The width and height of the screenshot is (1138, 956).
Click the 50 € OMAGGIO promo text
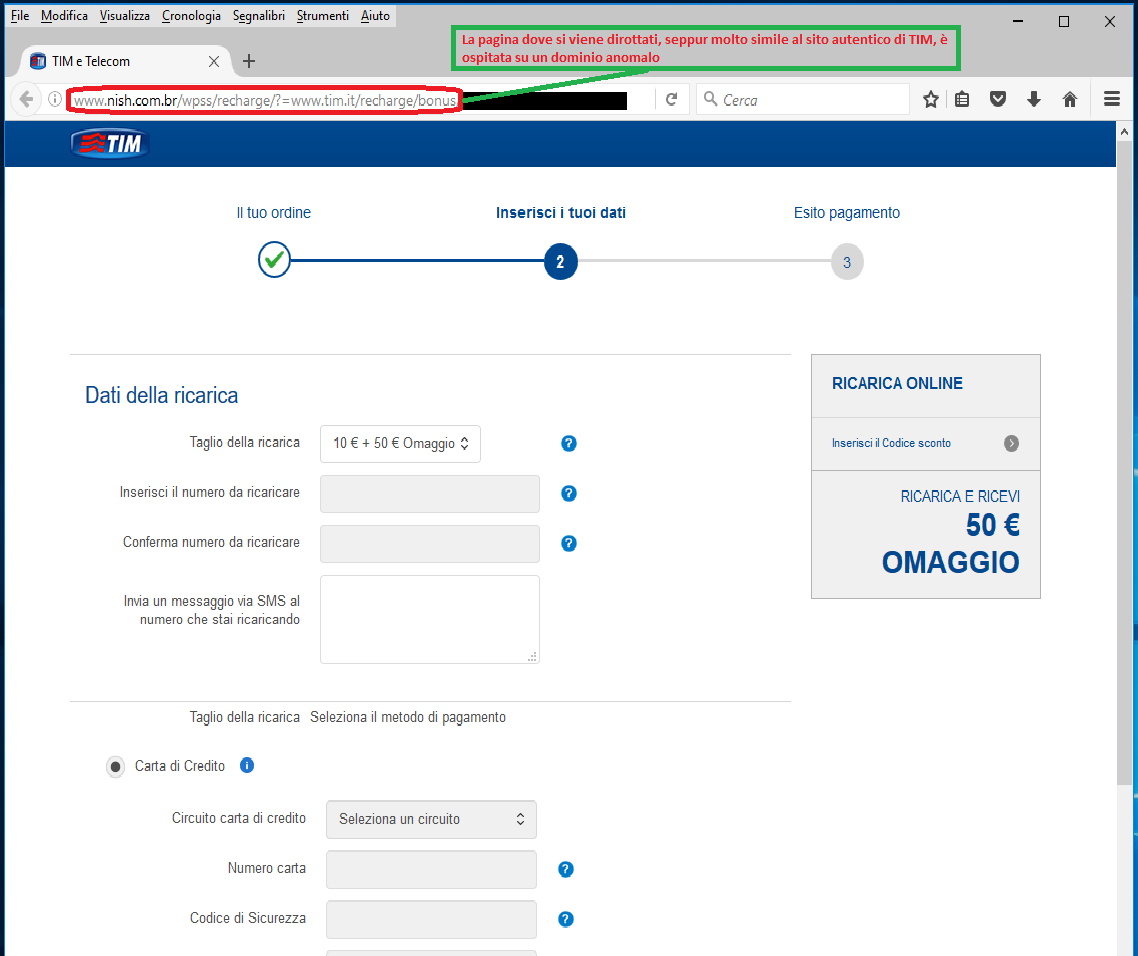951,544
